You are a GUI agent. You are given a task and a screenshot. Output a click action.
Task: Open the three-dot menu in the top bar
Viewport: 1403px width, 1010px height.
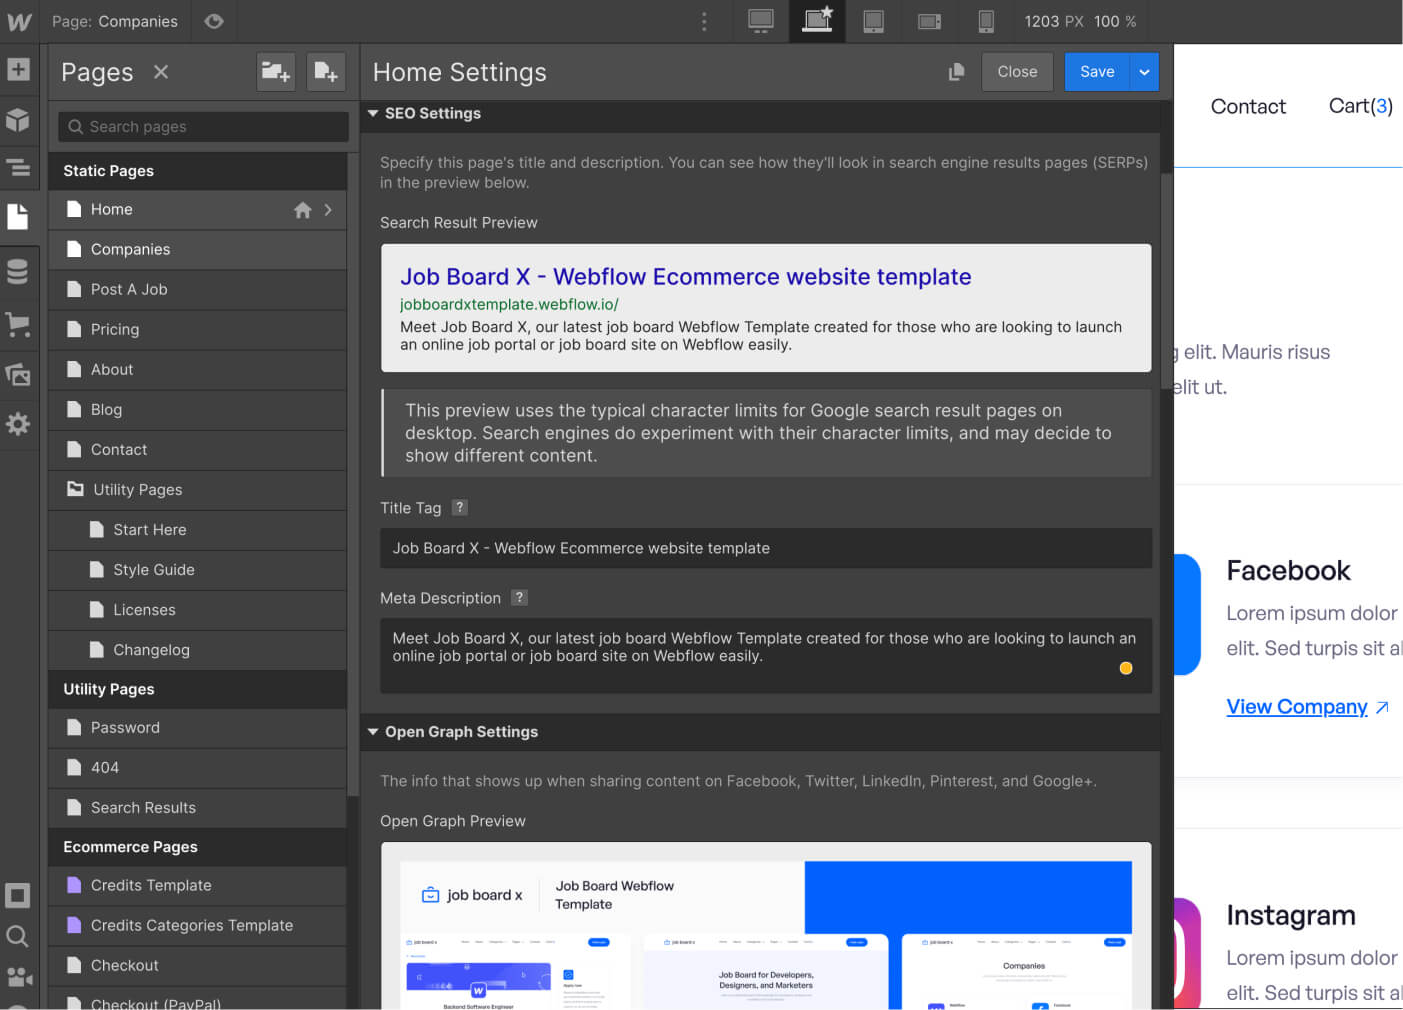point(705,21)
